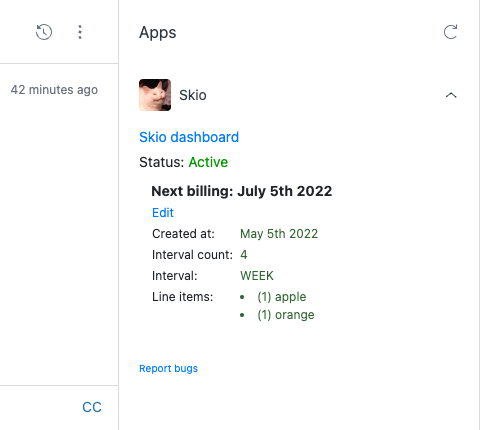Click the Line items label
Screen dimensions: 487x430
182,297
